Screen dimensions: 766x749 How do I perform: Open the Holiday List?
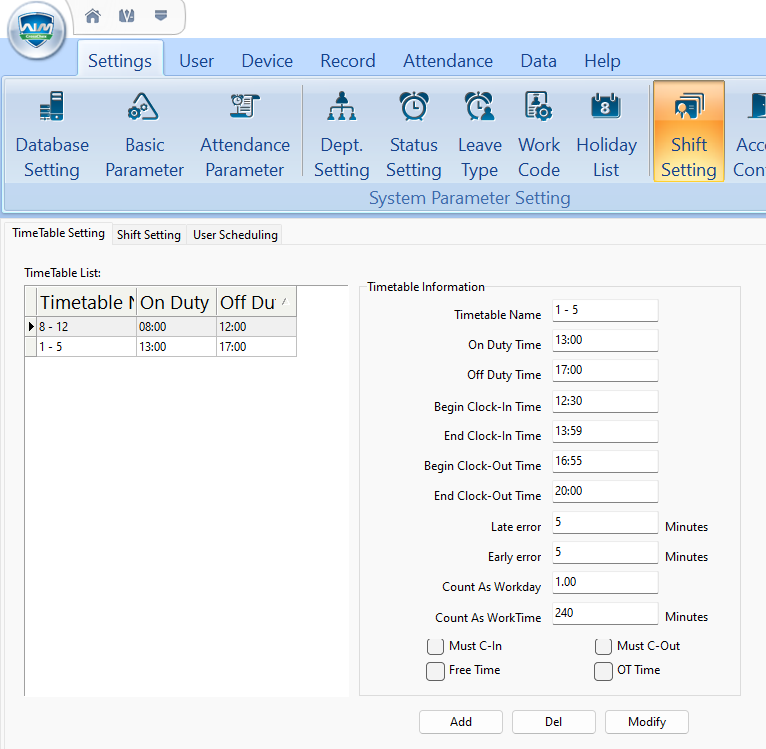tap(606, 133)
